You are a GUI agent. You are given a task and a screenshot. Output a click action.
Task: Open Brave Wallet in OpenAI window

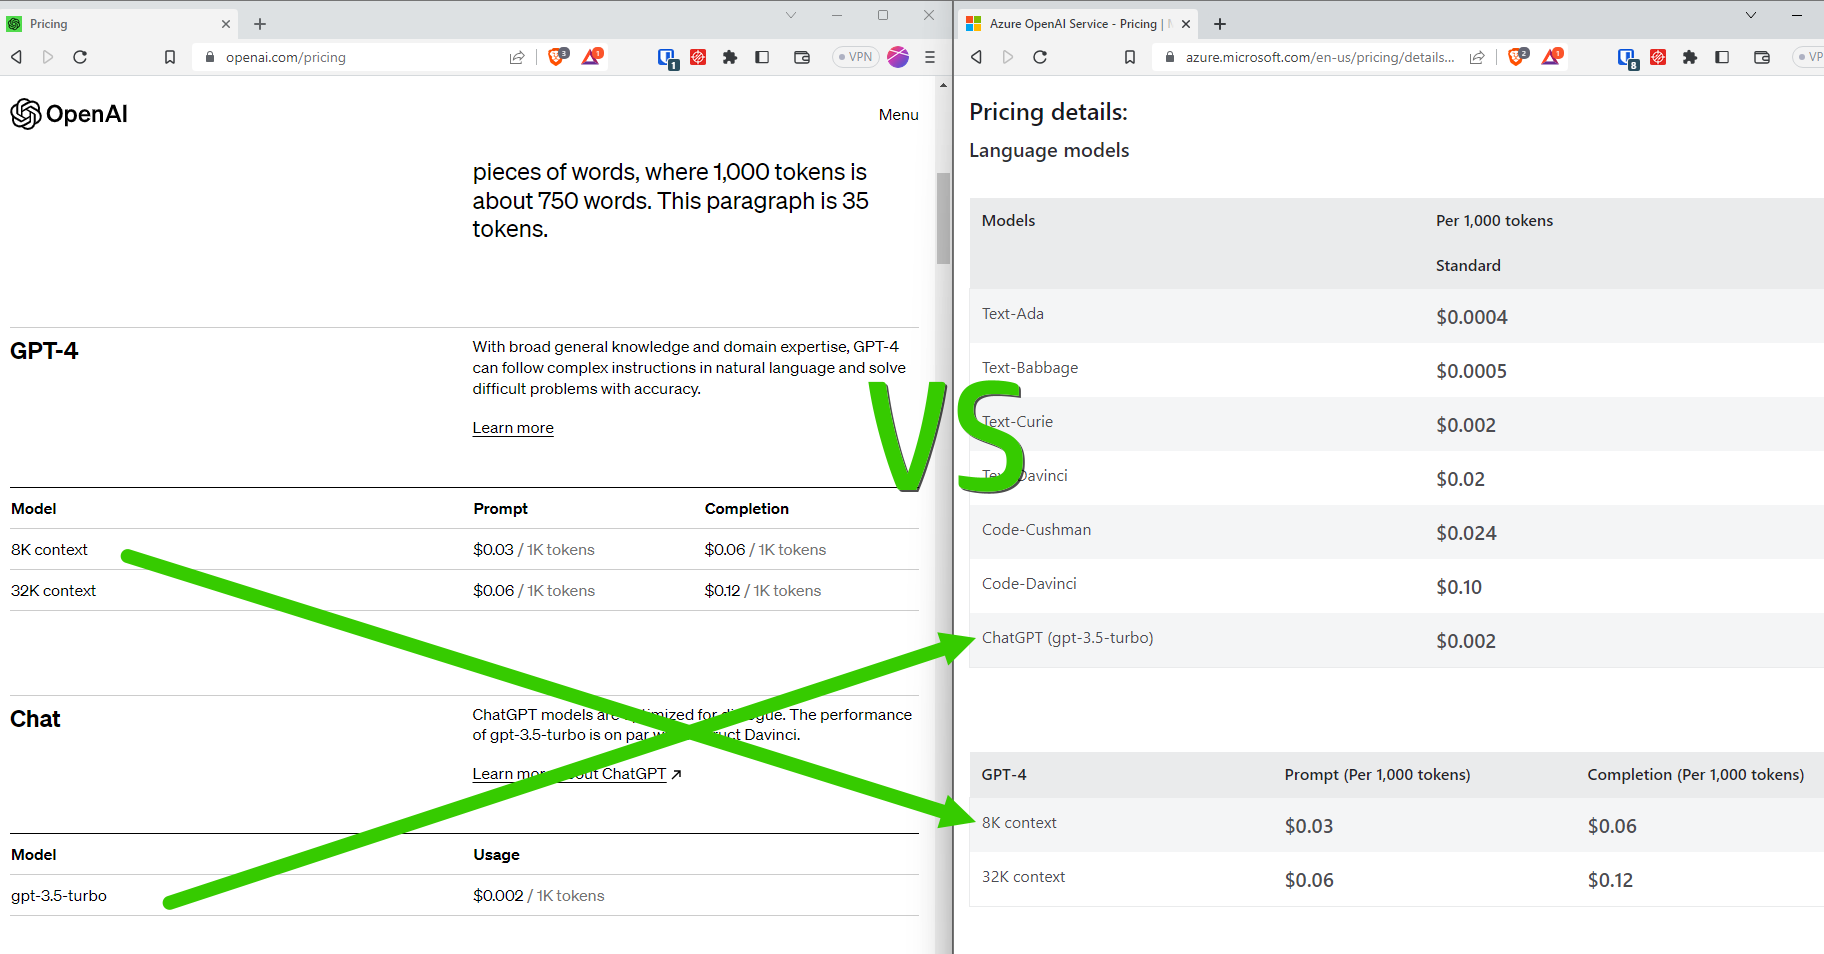[x=802, y=57]
